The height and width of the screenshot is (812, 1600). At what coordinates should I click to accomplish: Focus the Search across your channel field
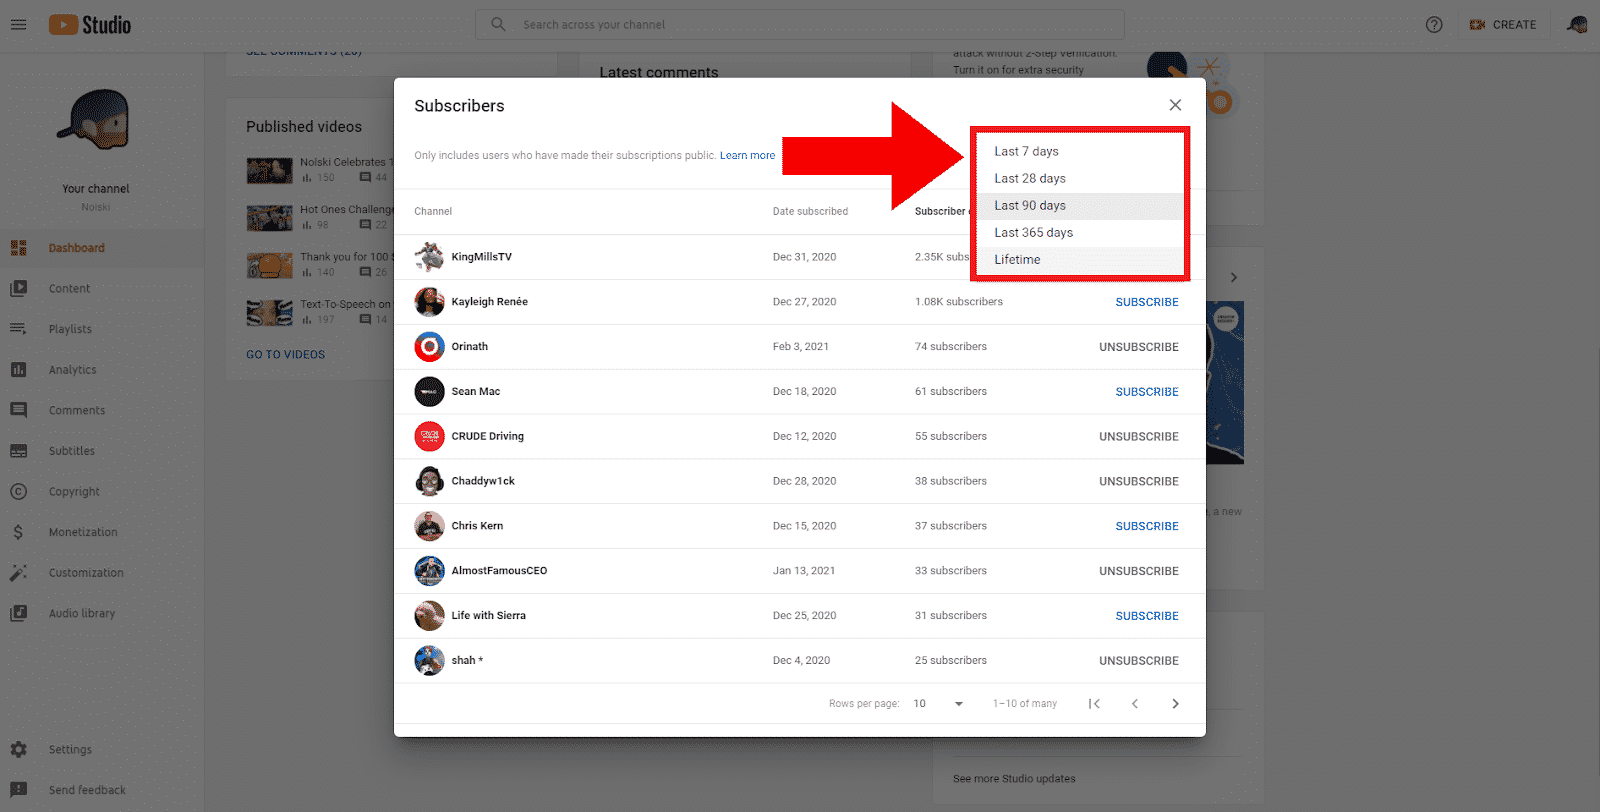tap(800, 24)
